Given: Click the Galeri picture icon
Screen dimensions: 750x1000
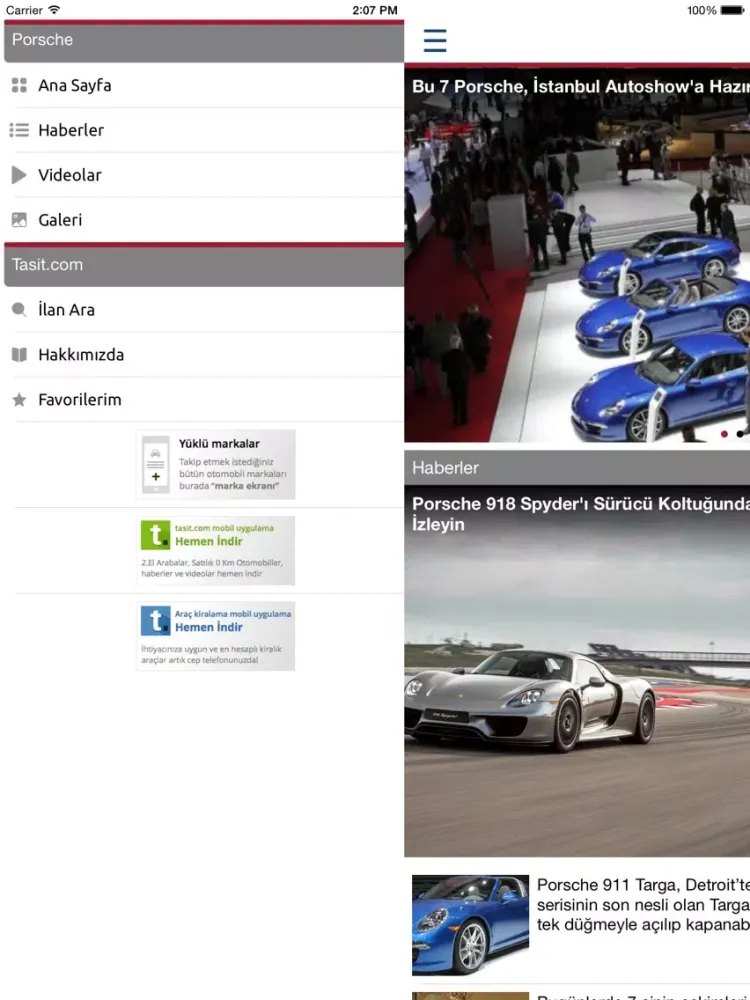Looking at the screenshot, I should click(19, 220).
